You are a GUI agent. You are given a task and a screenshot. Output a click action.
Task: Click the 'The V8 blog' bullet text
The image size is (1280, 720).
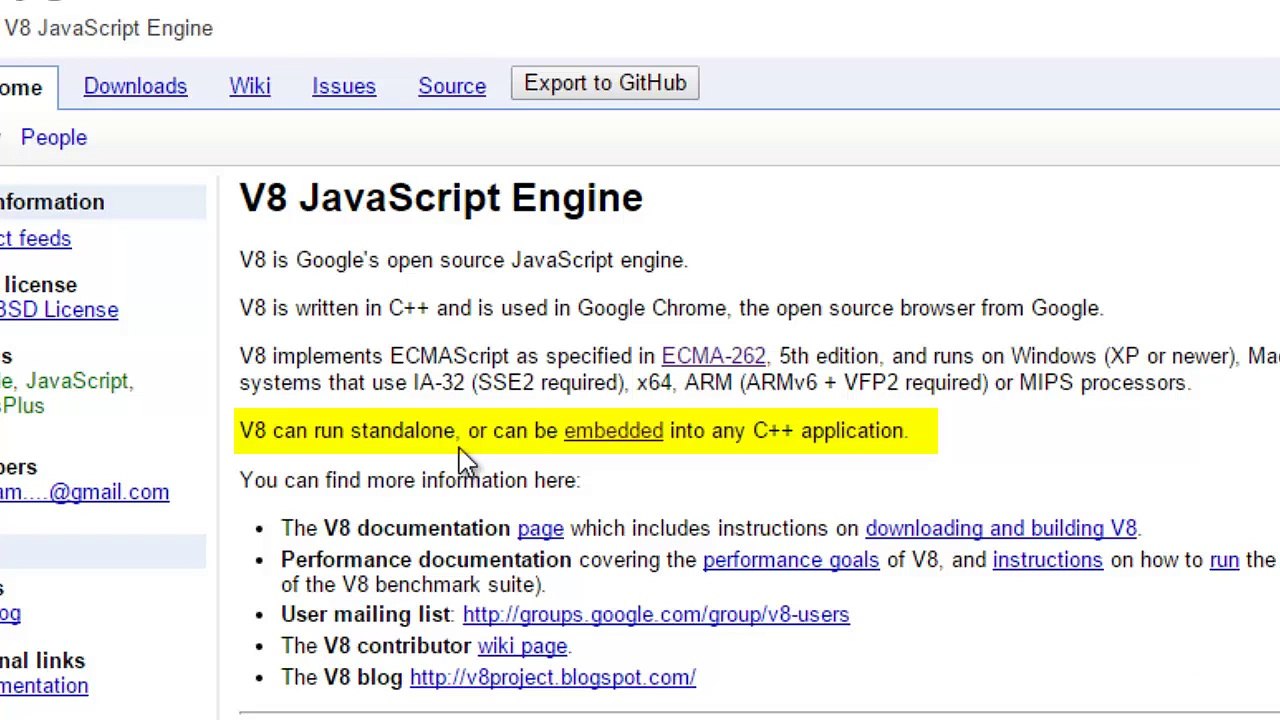[x=341, y=678]
